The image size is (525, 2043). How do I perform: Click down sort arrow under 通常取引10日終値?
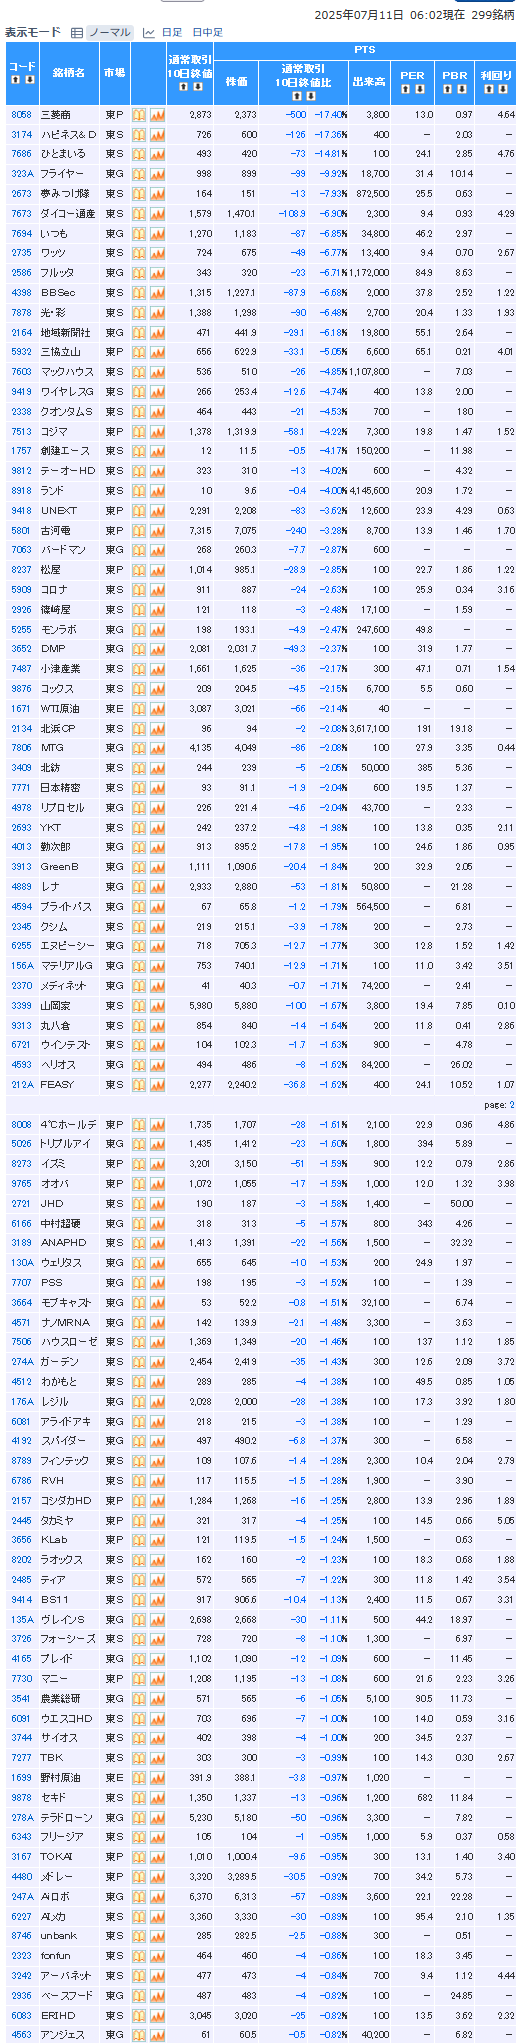click(197, 87)
